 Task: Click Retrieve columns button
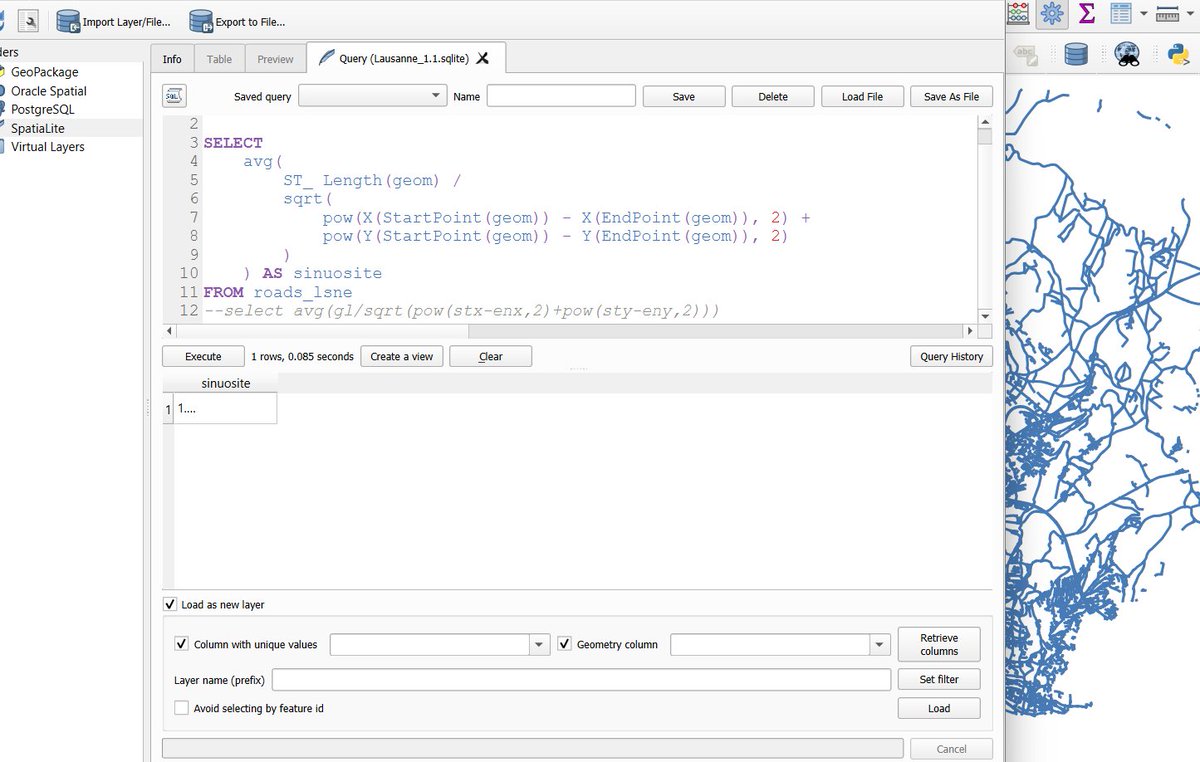pos(939,644)
